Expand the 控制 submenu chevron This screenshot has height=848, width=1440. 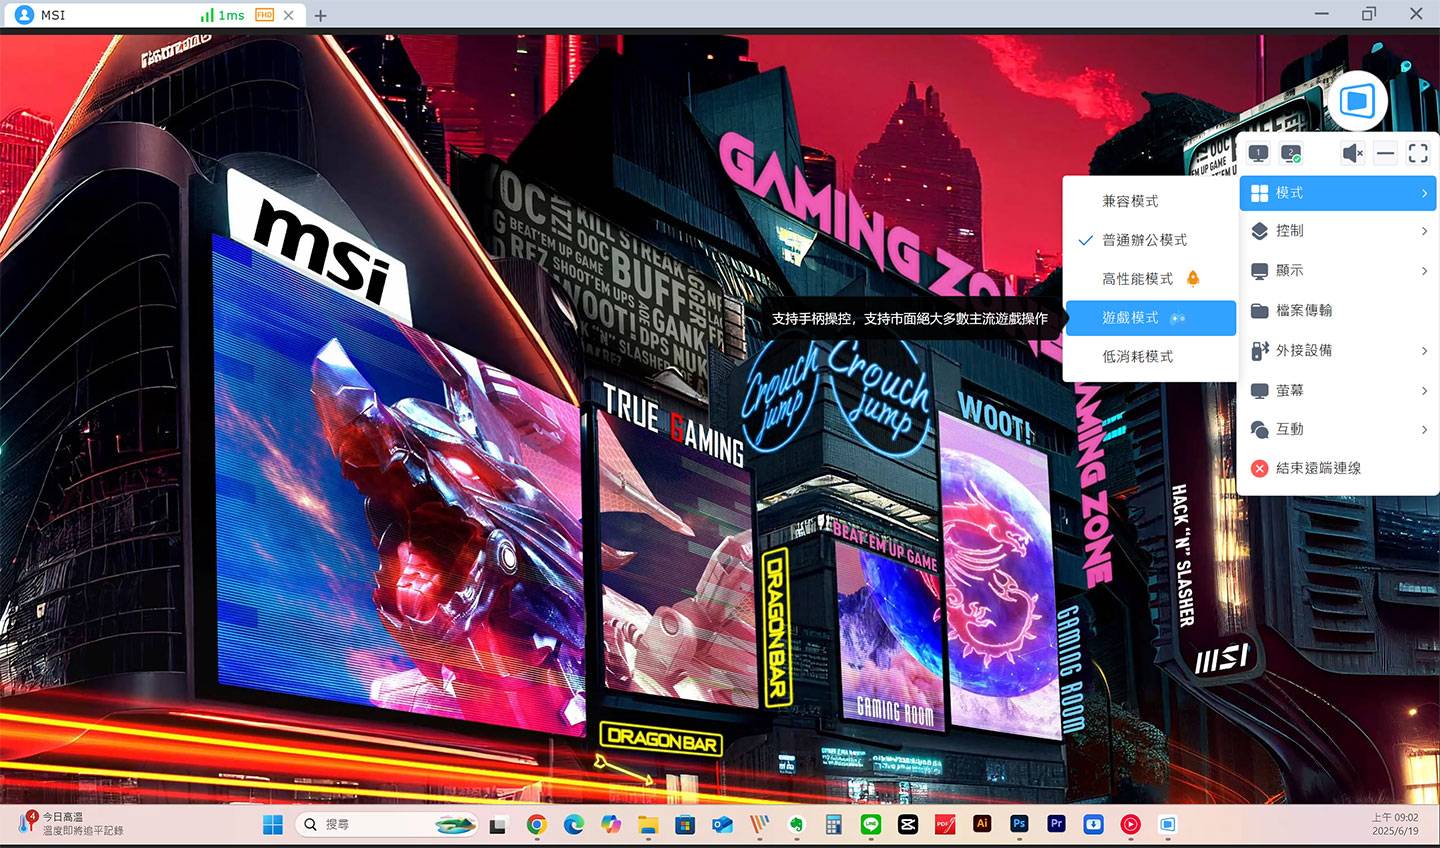[1424, 231]
